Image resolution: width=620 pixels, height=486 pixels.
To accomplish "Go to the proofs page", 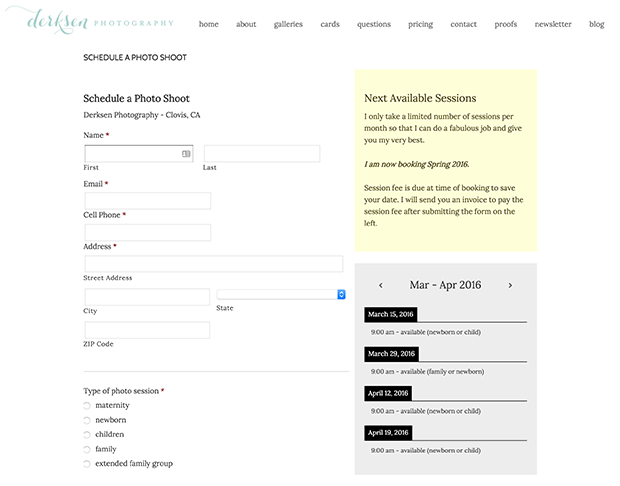I will [x=505, y=24].
